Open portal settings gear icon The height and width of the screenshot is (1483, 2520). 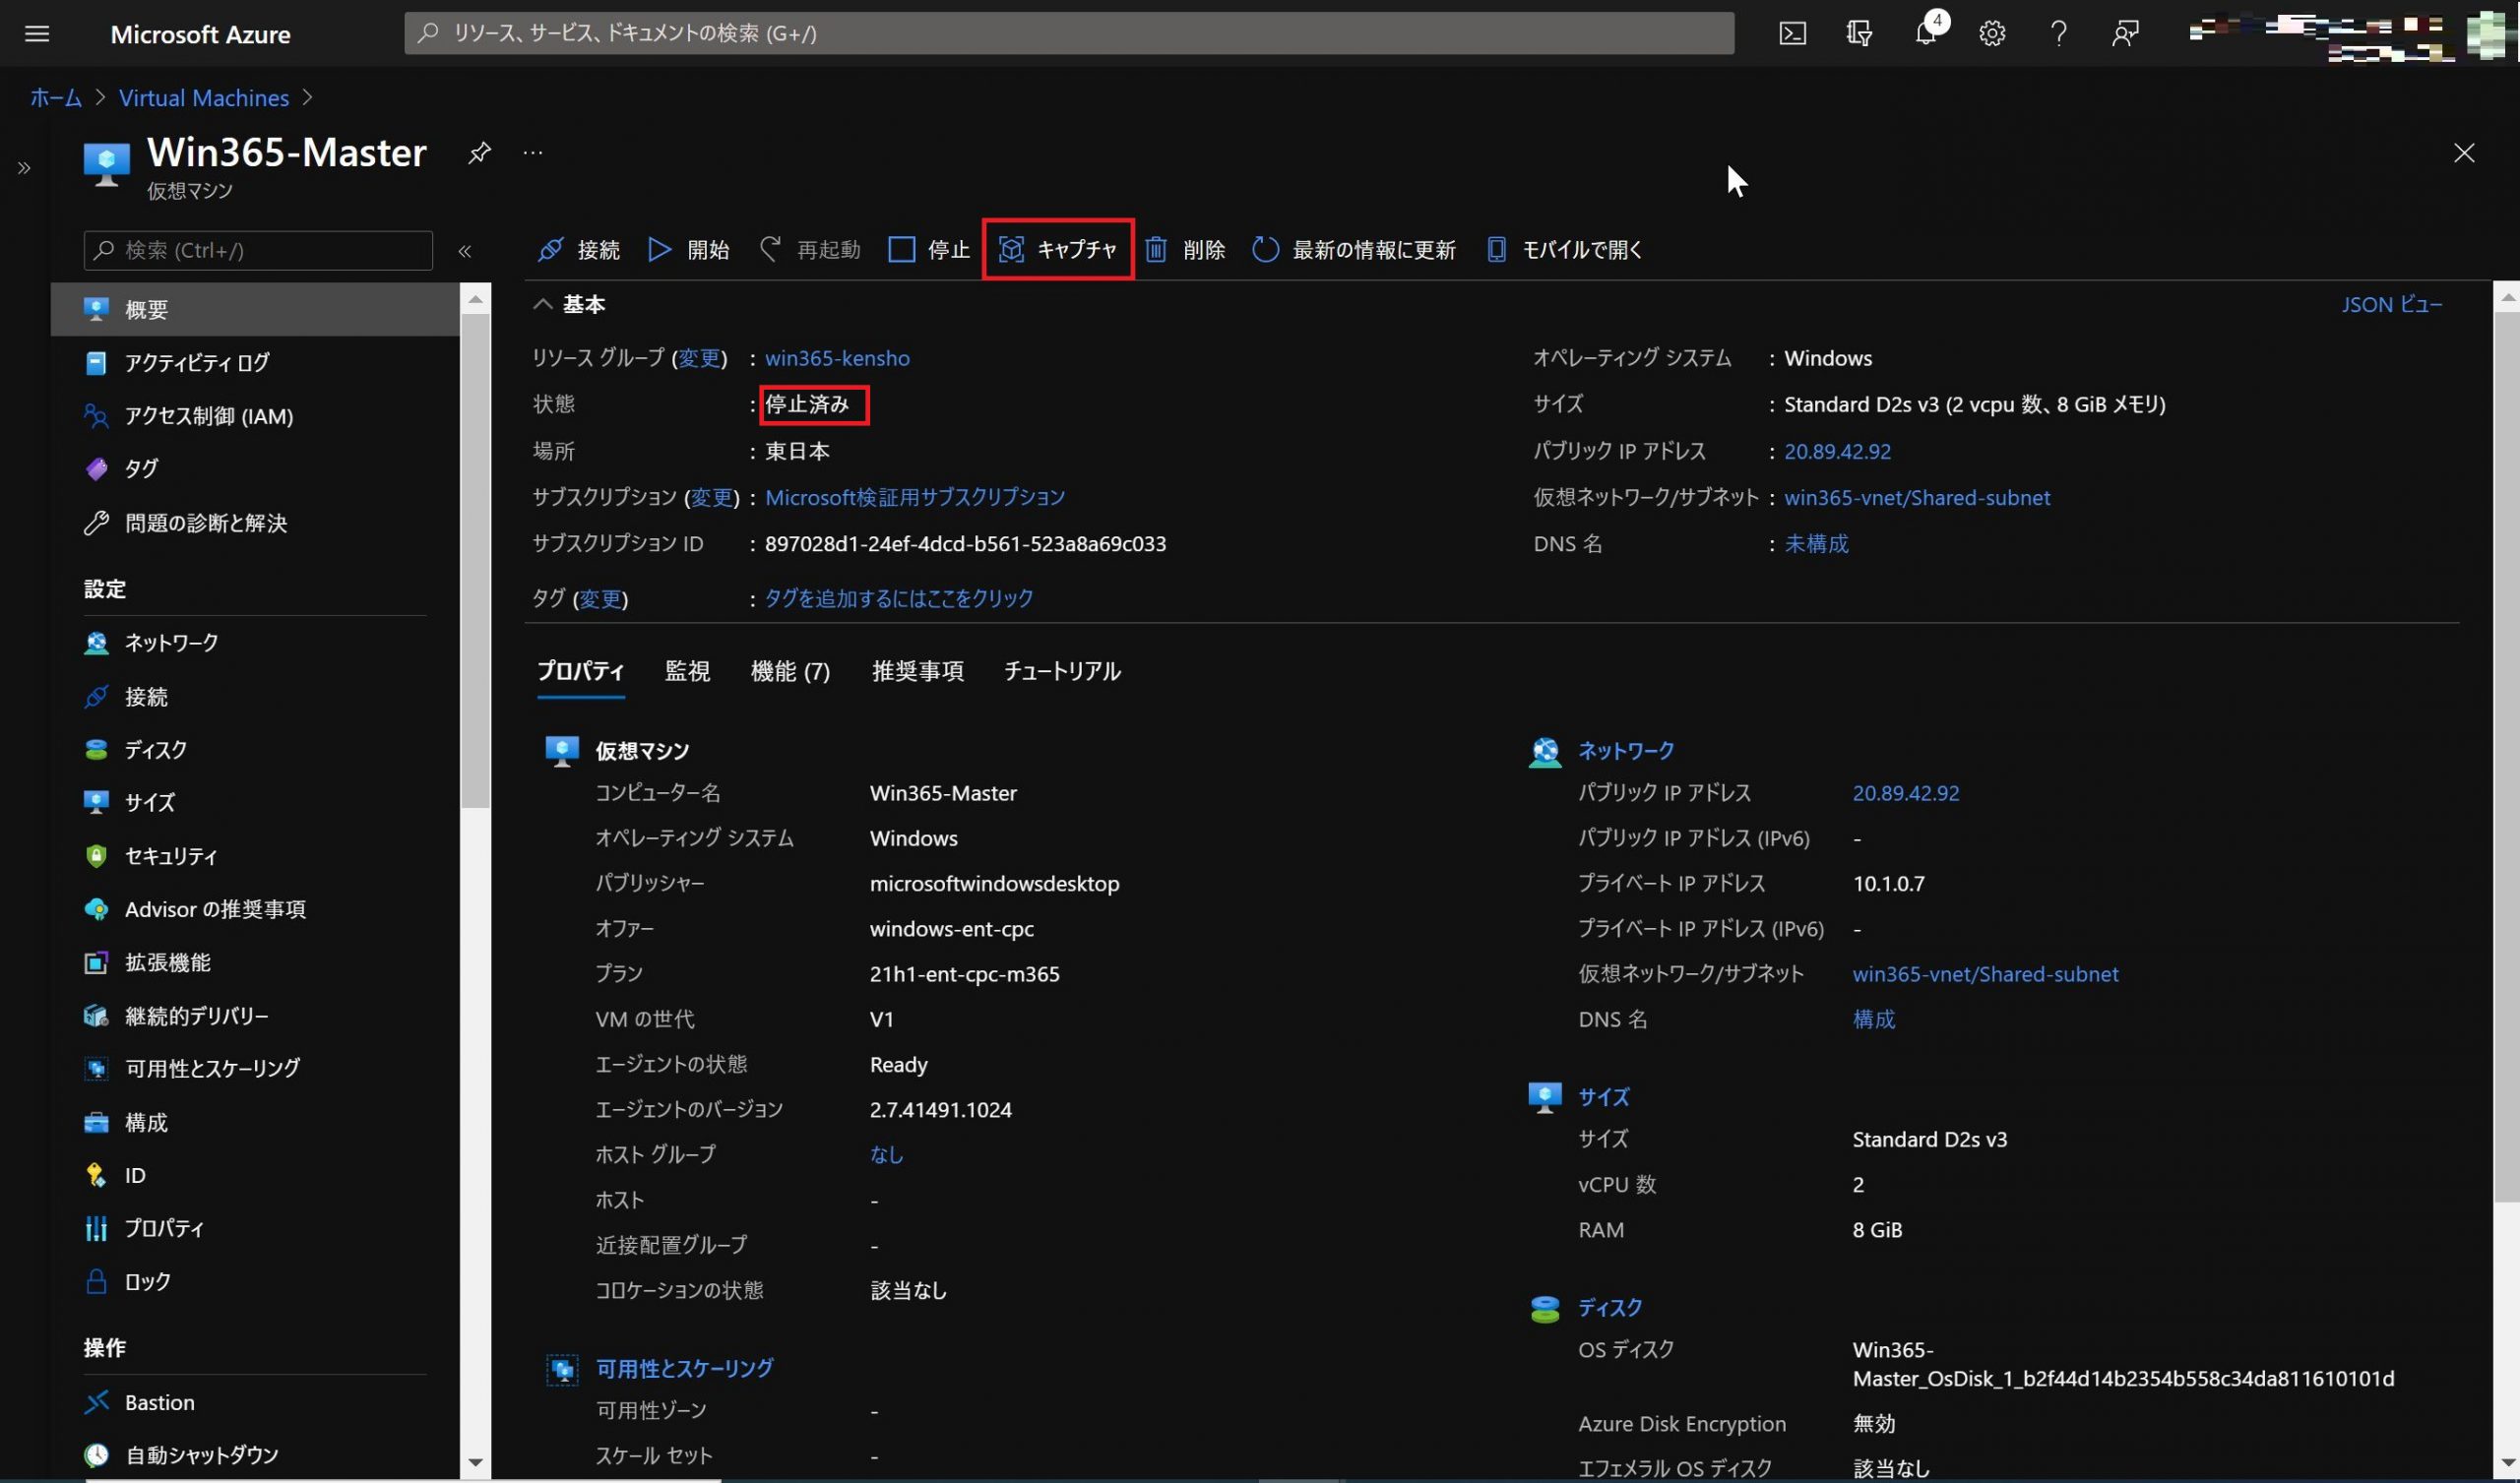click(x=1991, y=33)
